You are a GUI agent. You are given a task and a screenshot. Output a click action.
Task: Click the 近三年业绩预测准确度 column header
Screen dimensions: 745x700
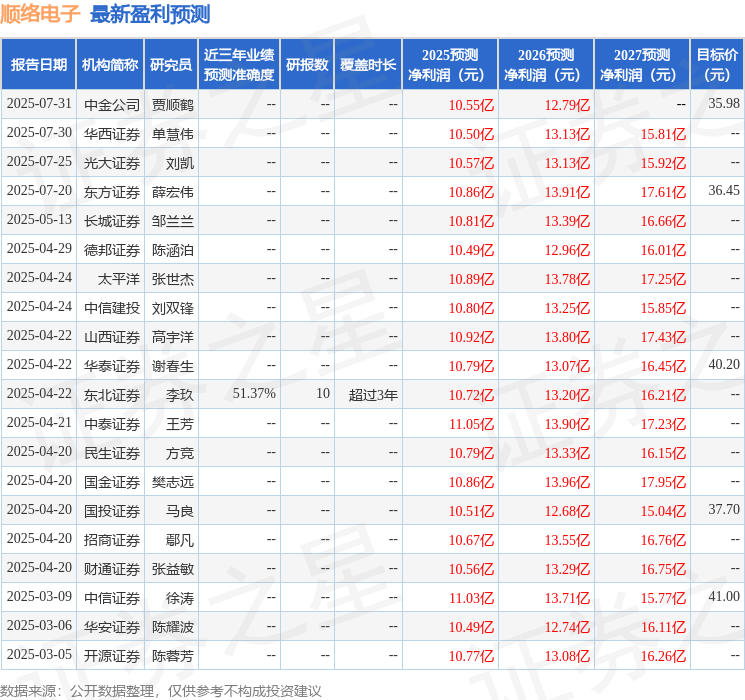tap(238, 64)
